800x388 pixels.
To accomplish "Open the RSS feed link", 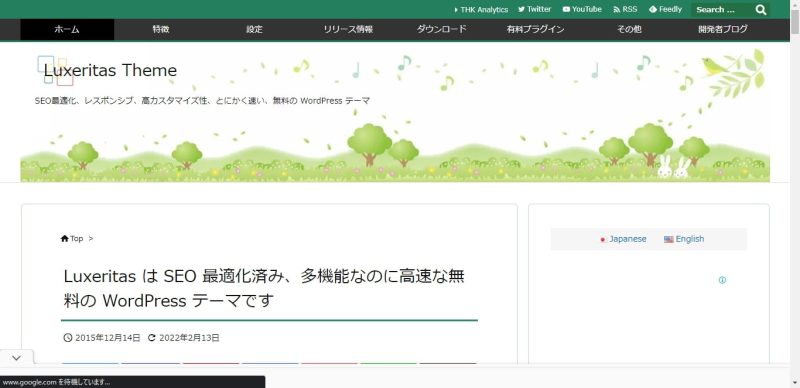I will click(625, 9).
